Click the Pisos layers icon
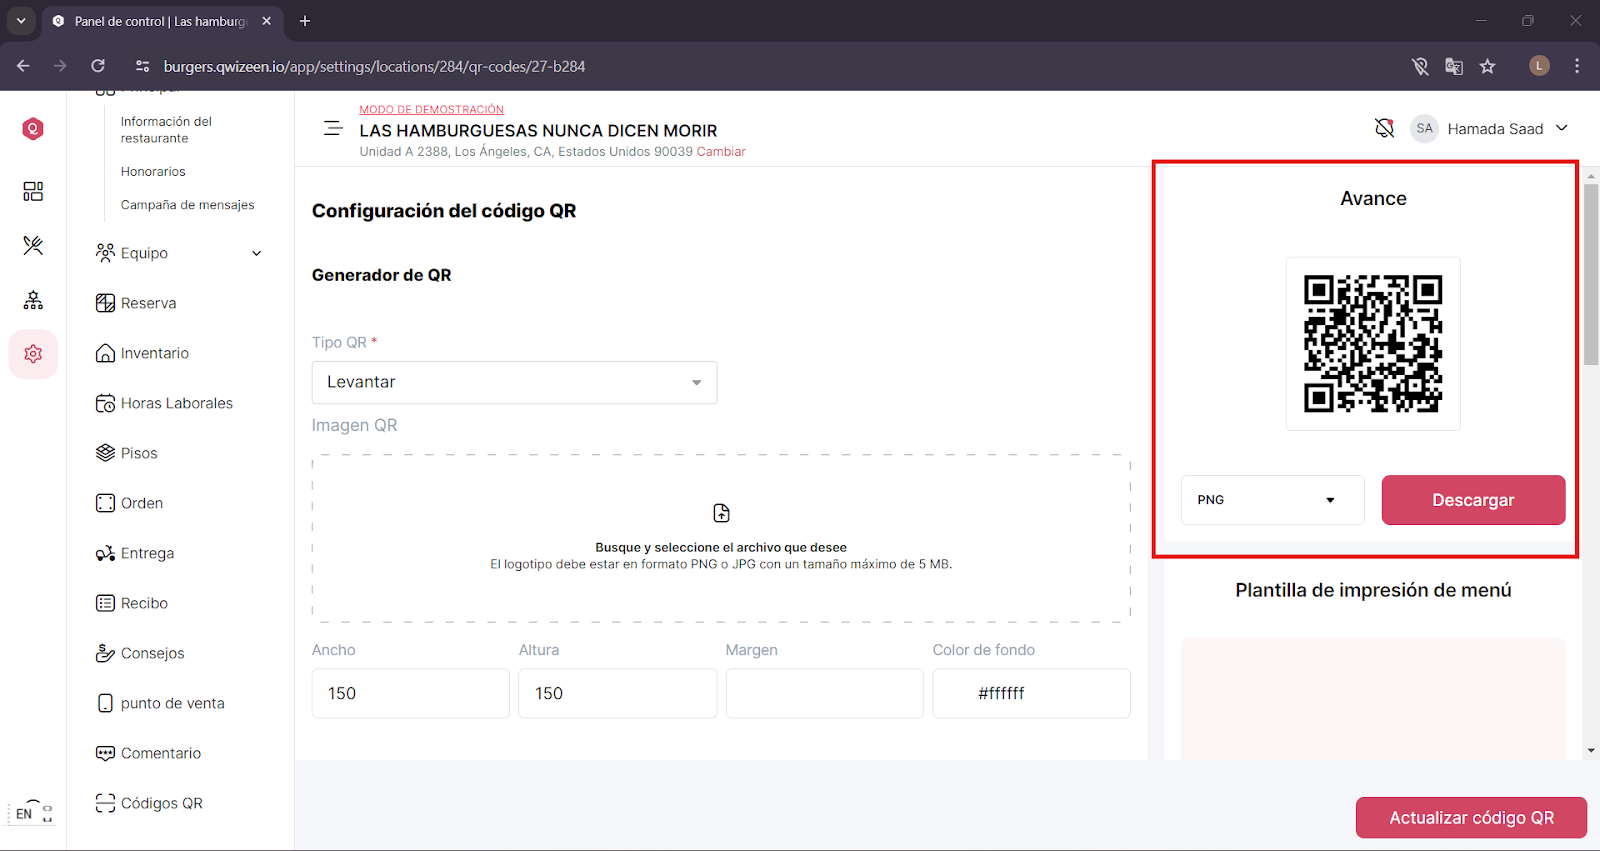The image size is (1600, 851). (105, 453)
